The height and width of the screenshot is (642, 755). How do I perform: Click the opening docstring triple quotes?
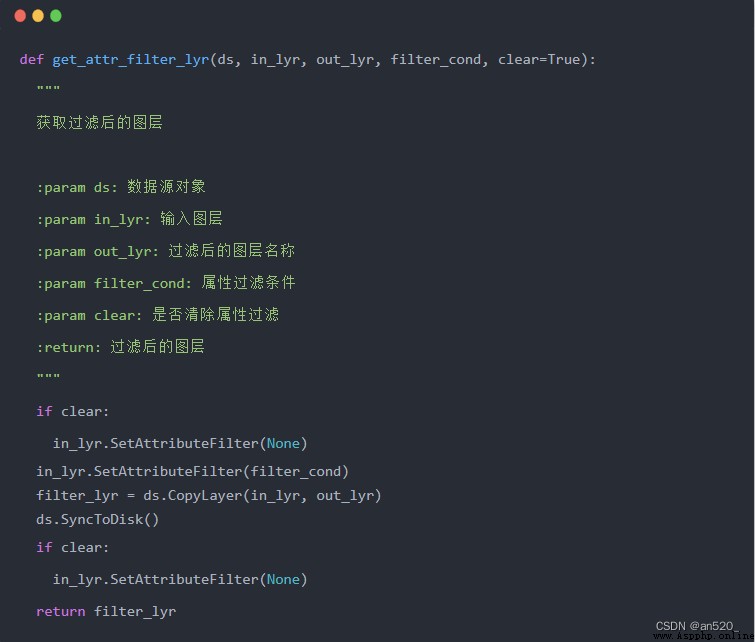point(48,88)
